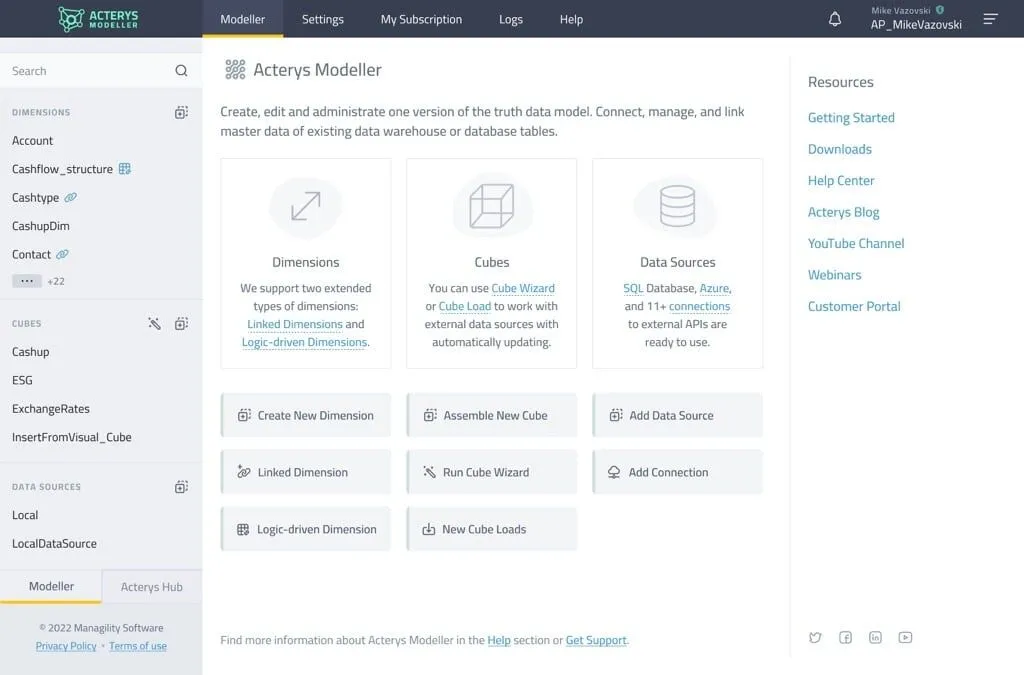1024x675 pixels.
Task: Click add cube icon in Cubes header
Action: [181, 324]
